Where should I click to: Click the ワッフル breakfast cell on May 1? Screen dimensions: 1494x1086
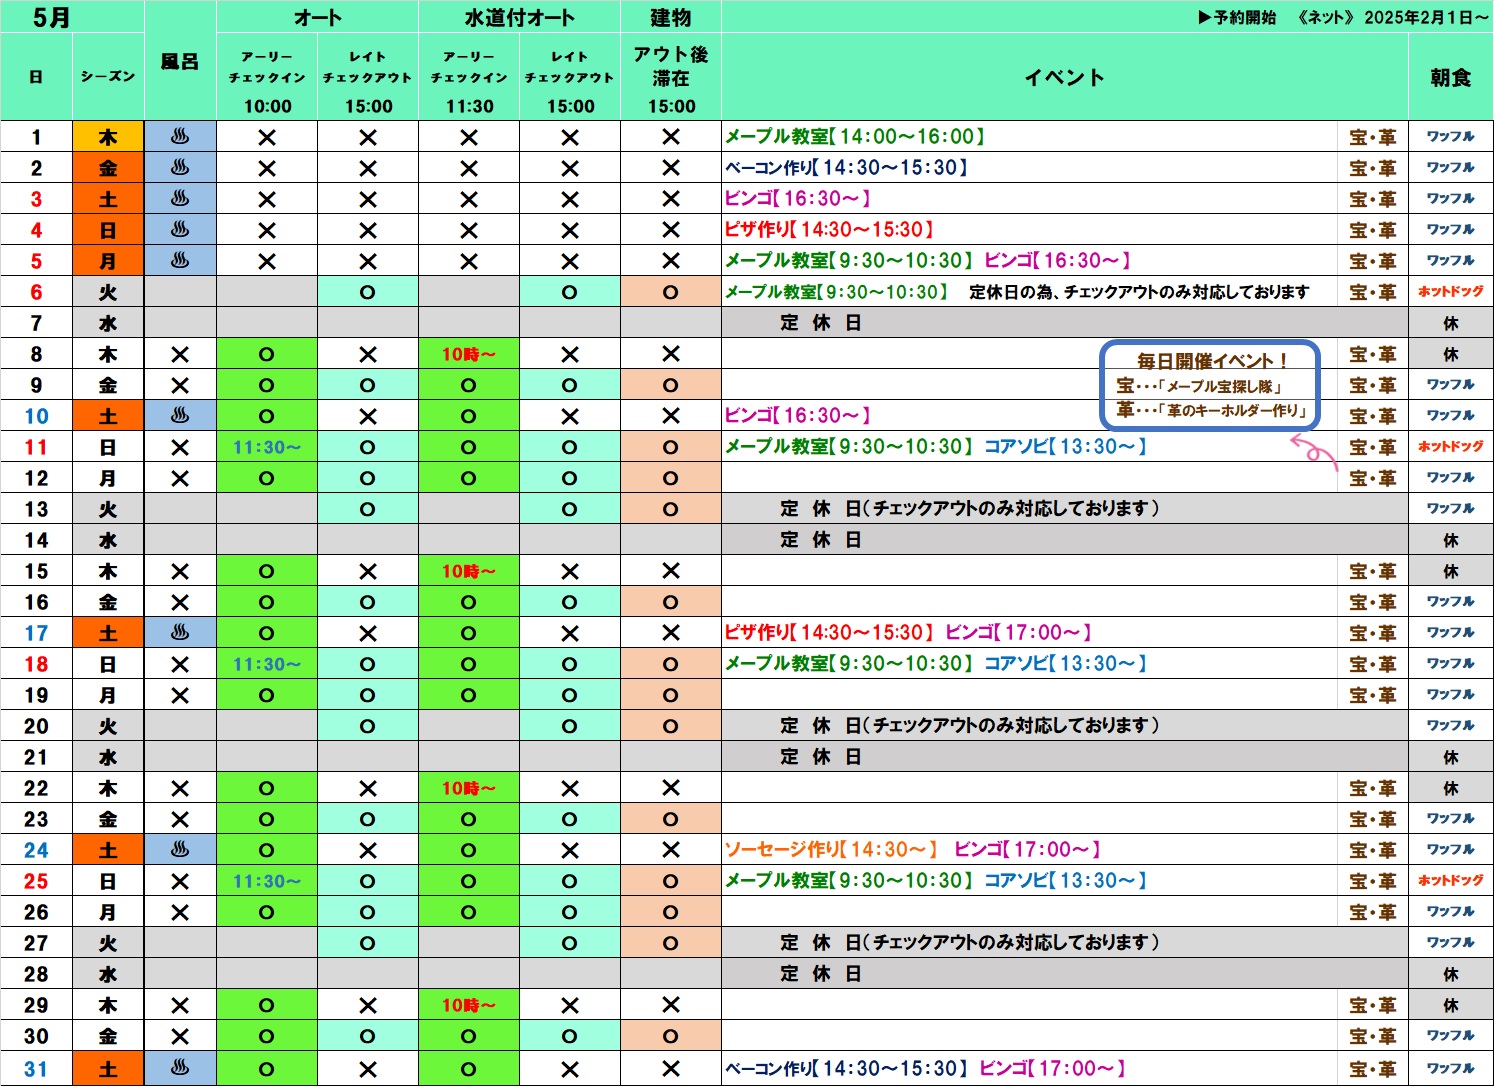1450,136
